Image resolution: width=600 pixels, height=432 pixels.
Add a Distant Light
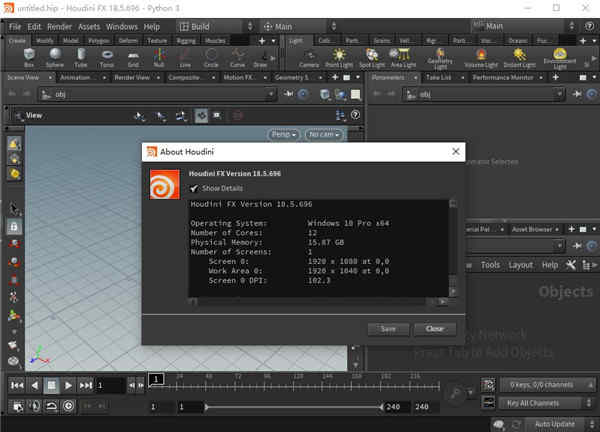click(520, 58)
